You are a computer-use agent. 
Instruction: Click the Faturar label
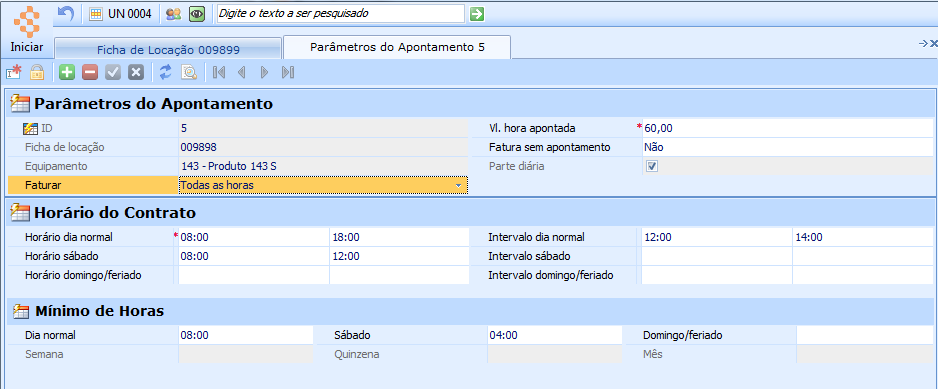pyautogui.click(x=43, y=186)
